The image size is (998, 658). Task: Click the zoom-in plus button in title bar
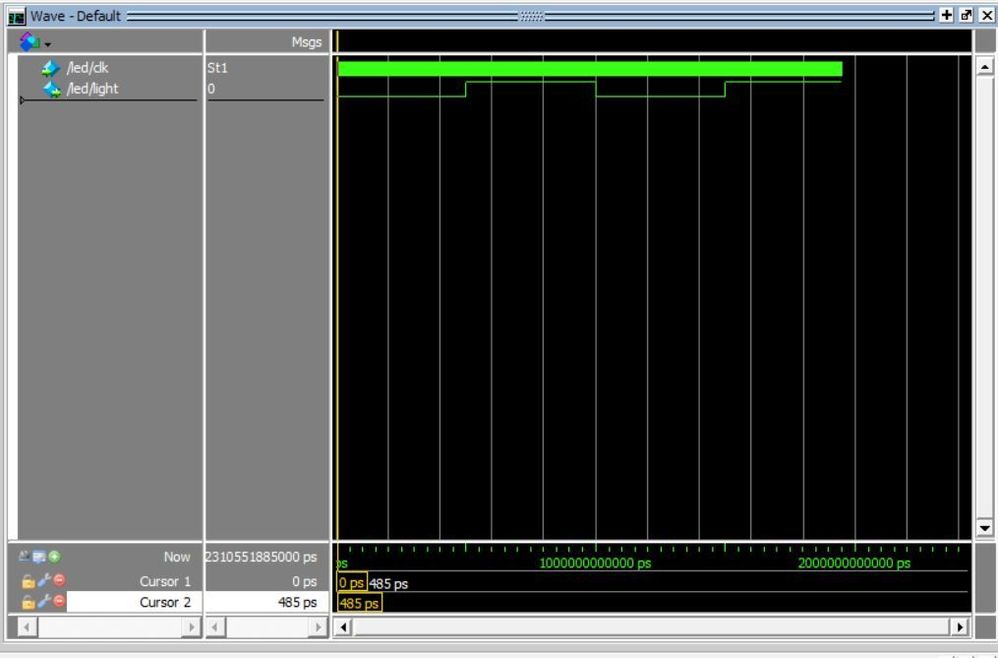coord(946,16)
